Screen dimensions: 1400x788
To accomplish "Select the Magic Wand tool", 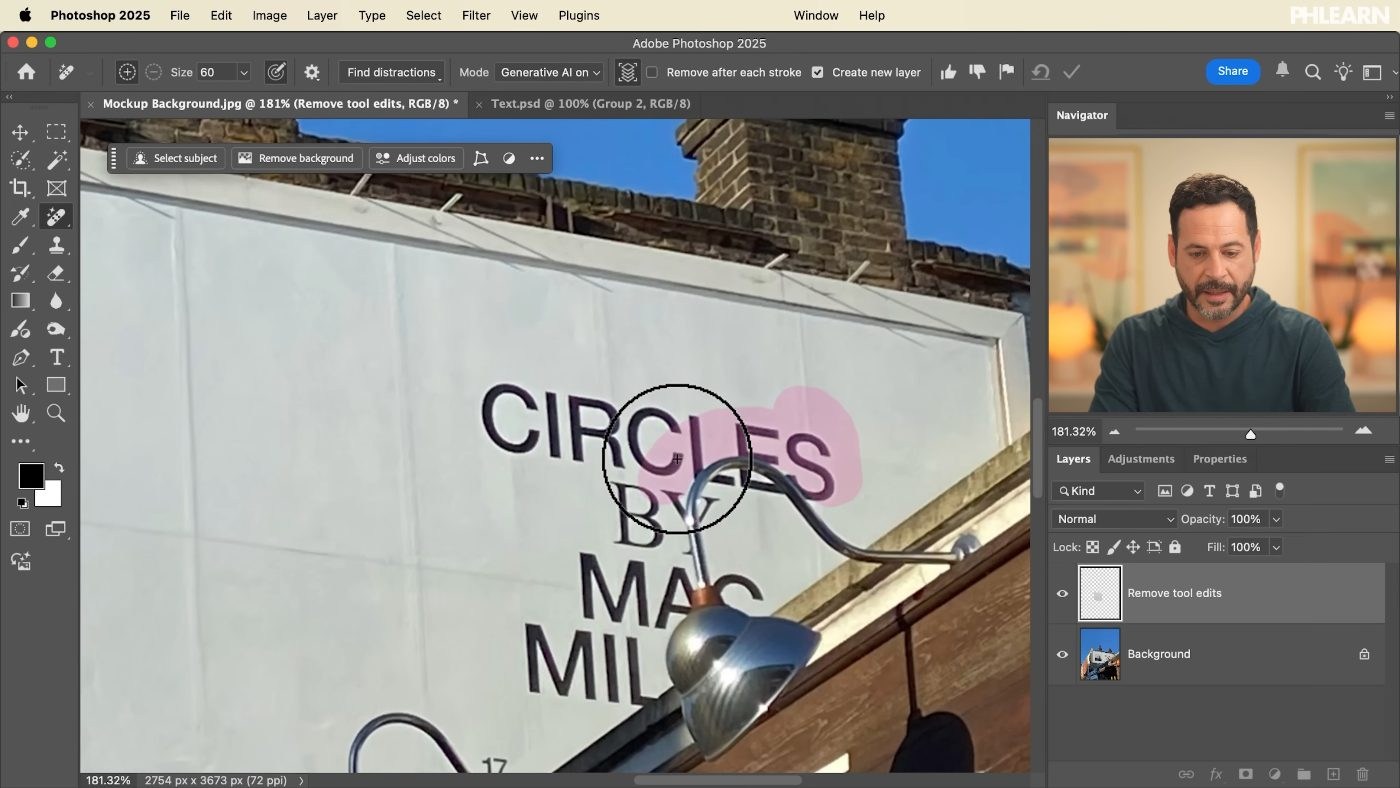I will [56, 160].
